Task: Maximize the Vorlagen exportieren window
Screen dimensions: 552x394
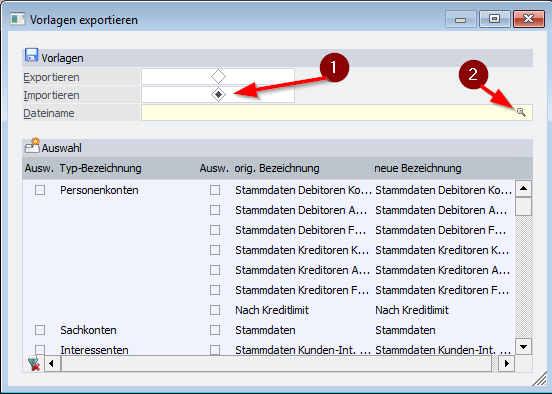Action: [x=494, y=19]
